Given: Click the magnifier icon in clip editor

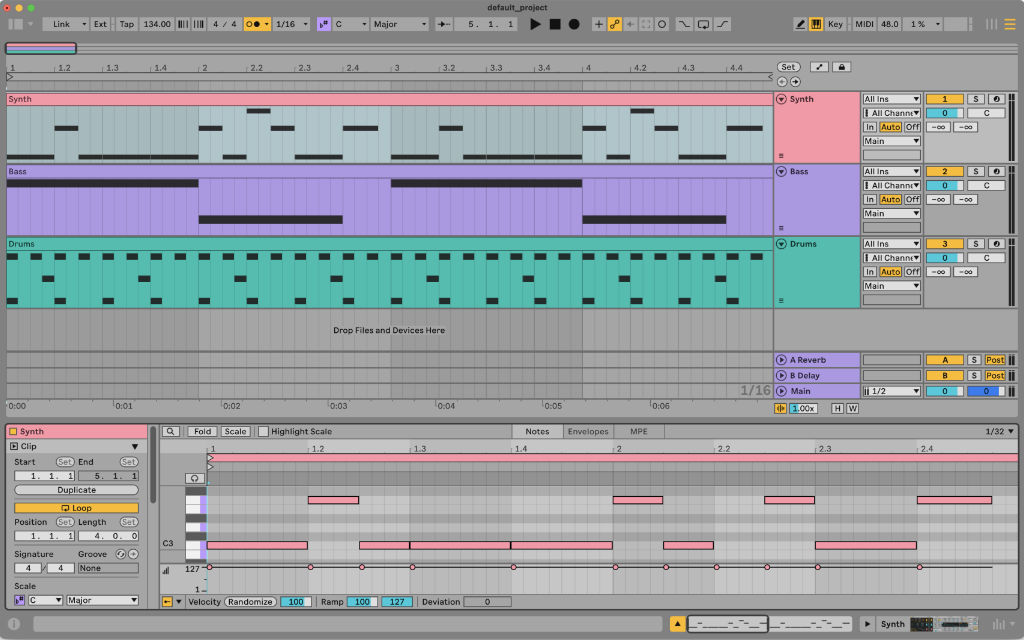Looking at the screenshot, I should click(x=170, y=432).
